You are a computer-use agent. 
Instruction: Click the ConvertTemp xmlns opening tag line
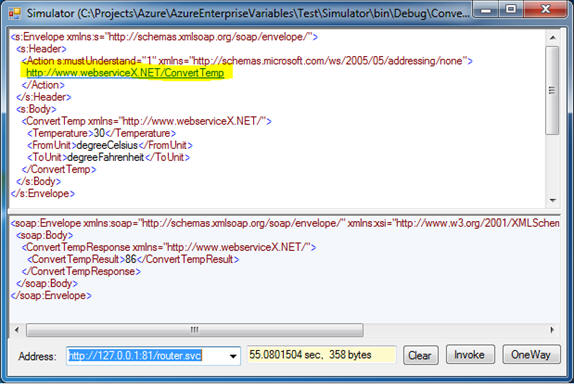[x=147, y=121]
